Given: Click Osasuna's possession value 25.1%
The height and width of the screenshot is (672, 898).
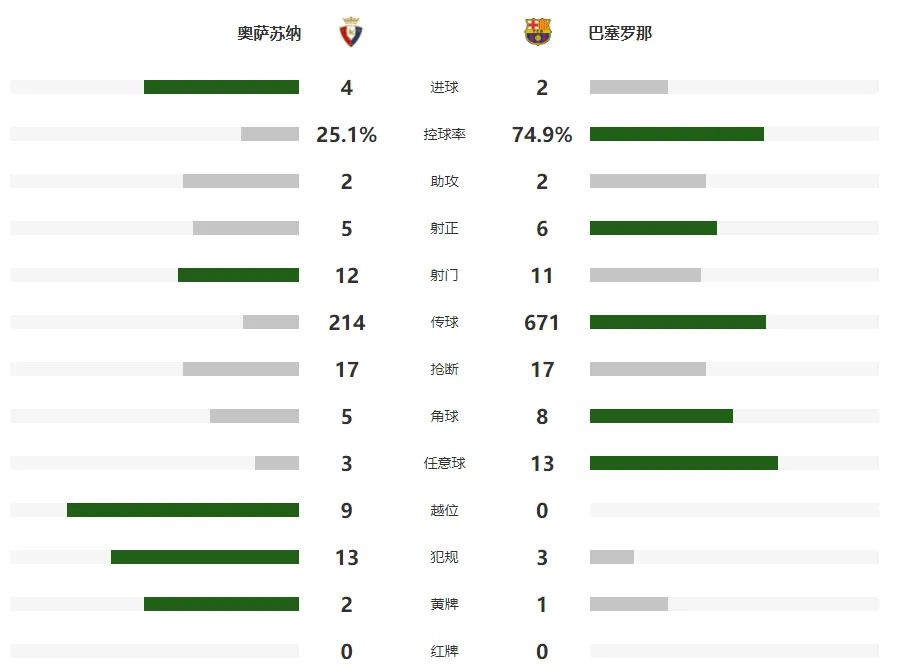Looking at the screenshot, I should tap(346, 135).
